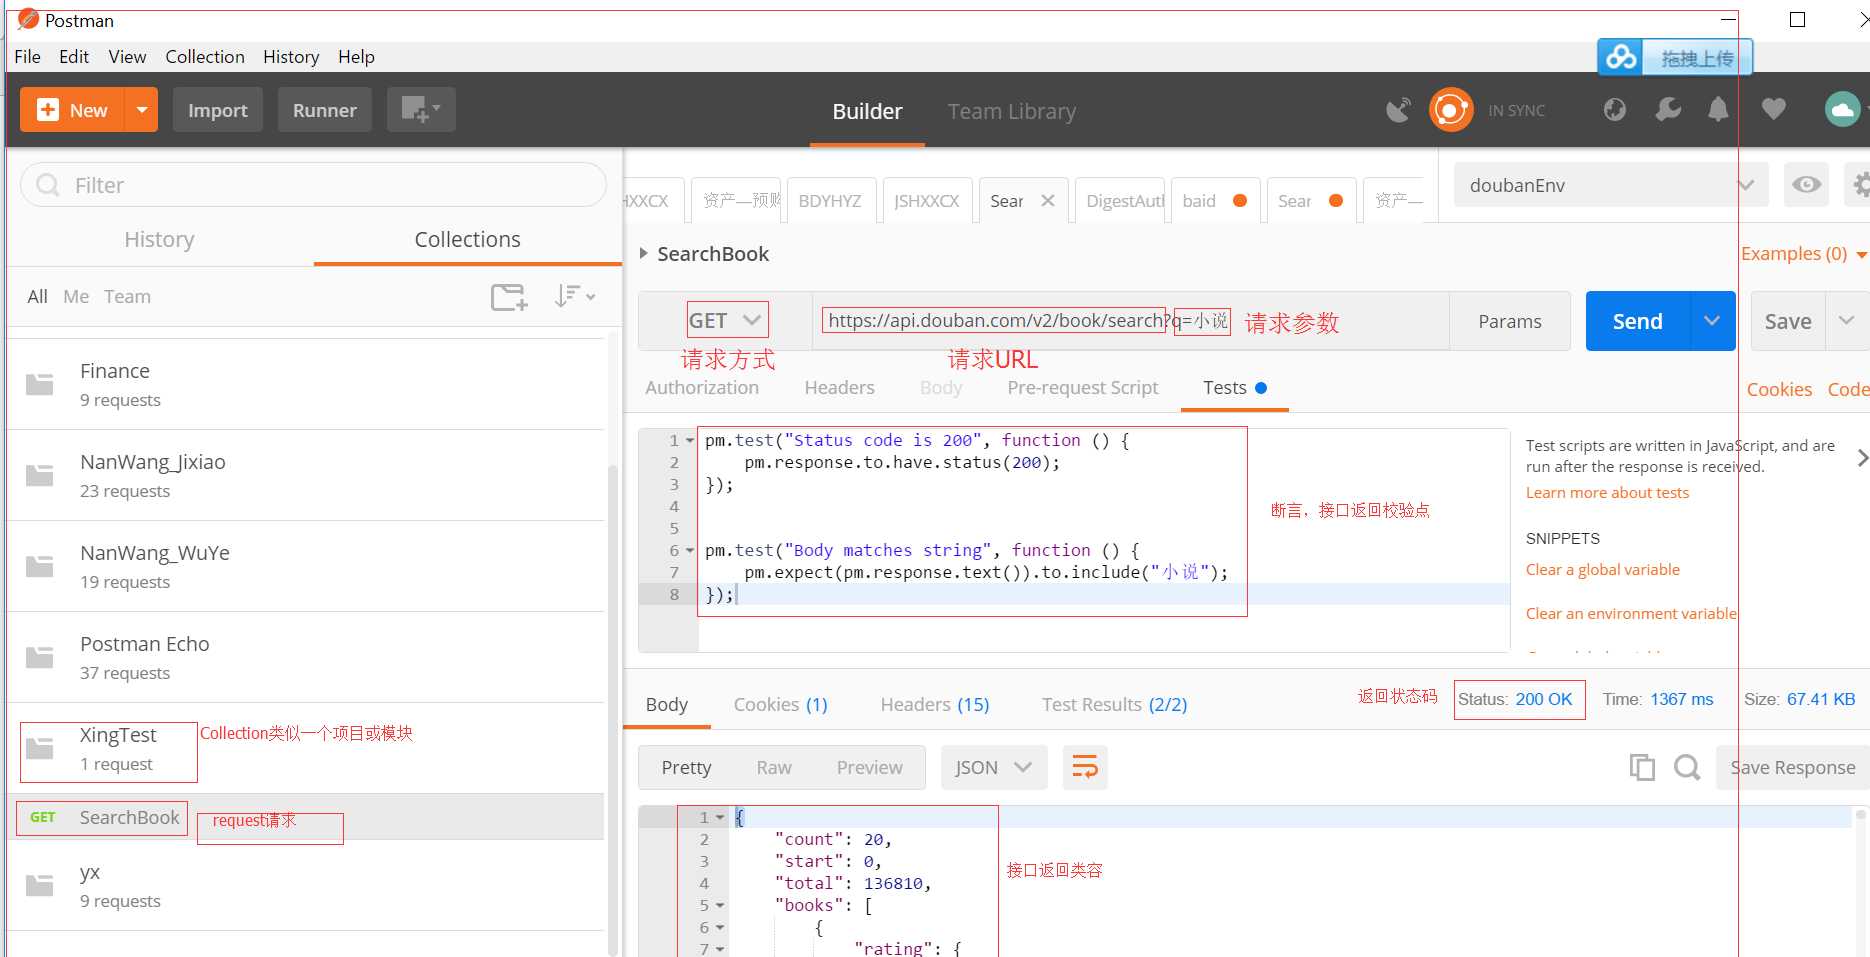
Task: Open the Pre-request Script tab
Action: (1083, 388)
